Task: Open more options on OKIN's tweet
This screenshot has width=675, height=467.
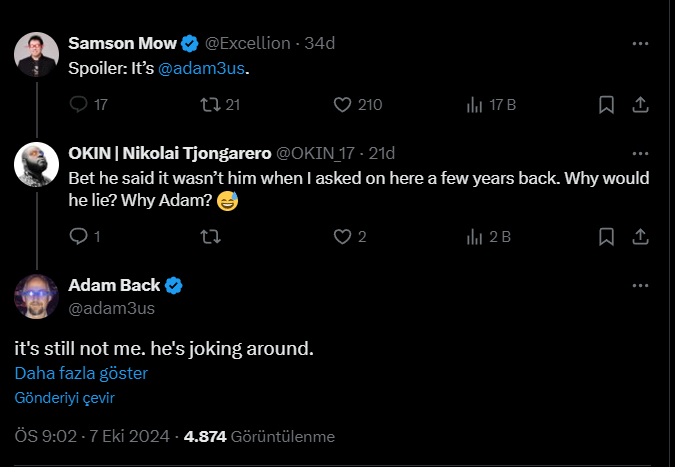Action: [x=641, y=153]
